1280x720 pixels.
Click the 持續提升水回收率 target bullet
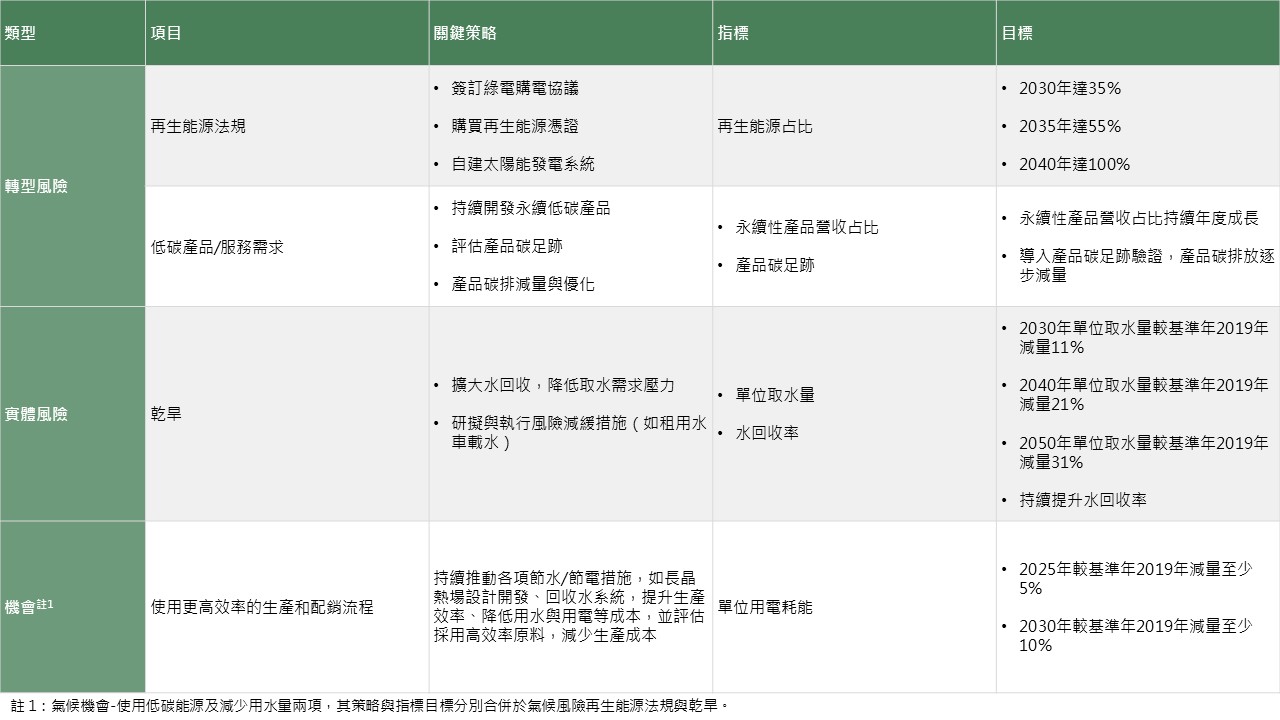click(1082, 500)
